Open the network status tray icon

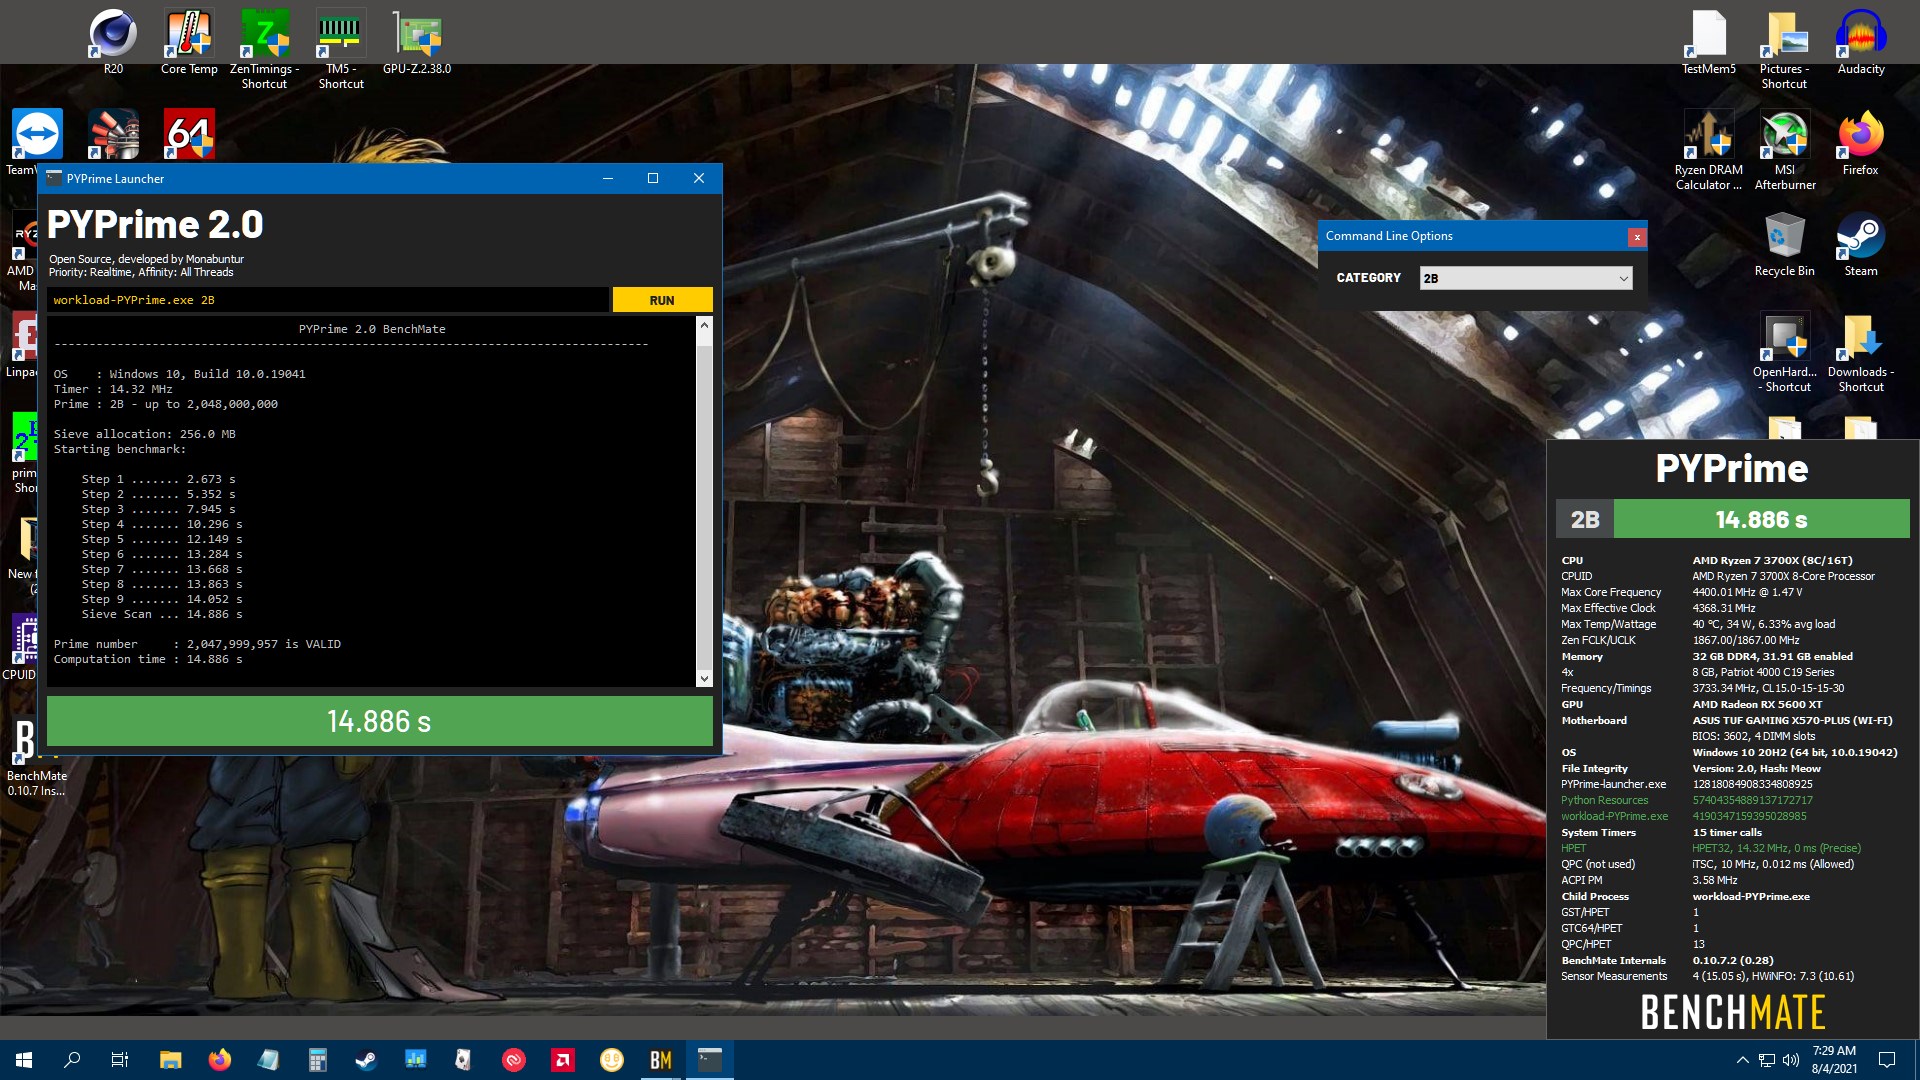point(1767,1060)
